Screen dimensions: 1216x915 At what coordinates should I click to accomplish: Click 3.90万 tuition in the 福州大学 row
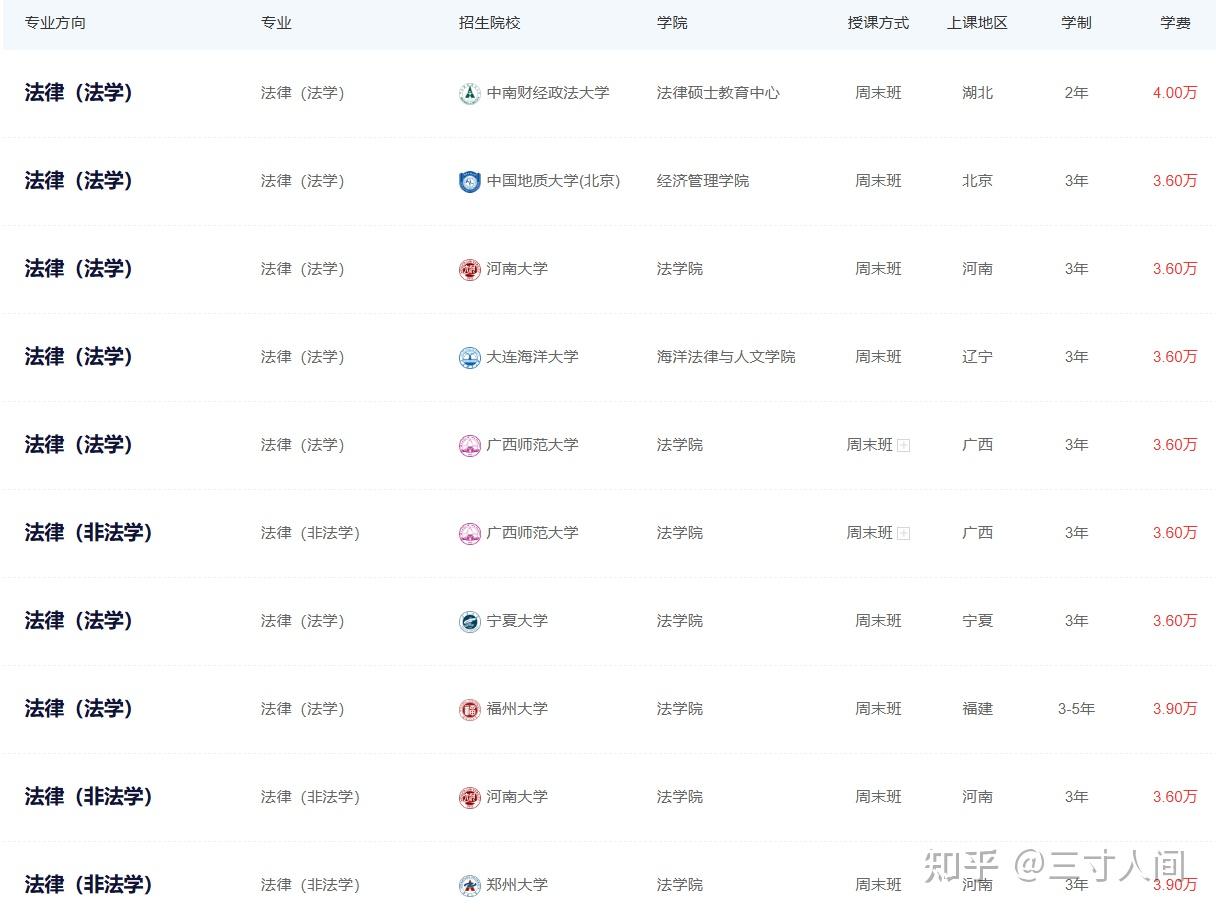click(1175, 709)
